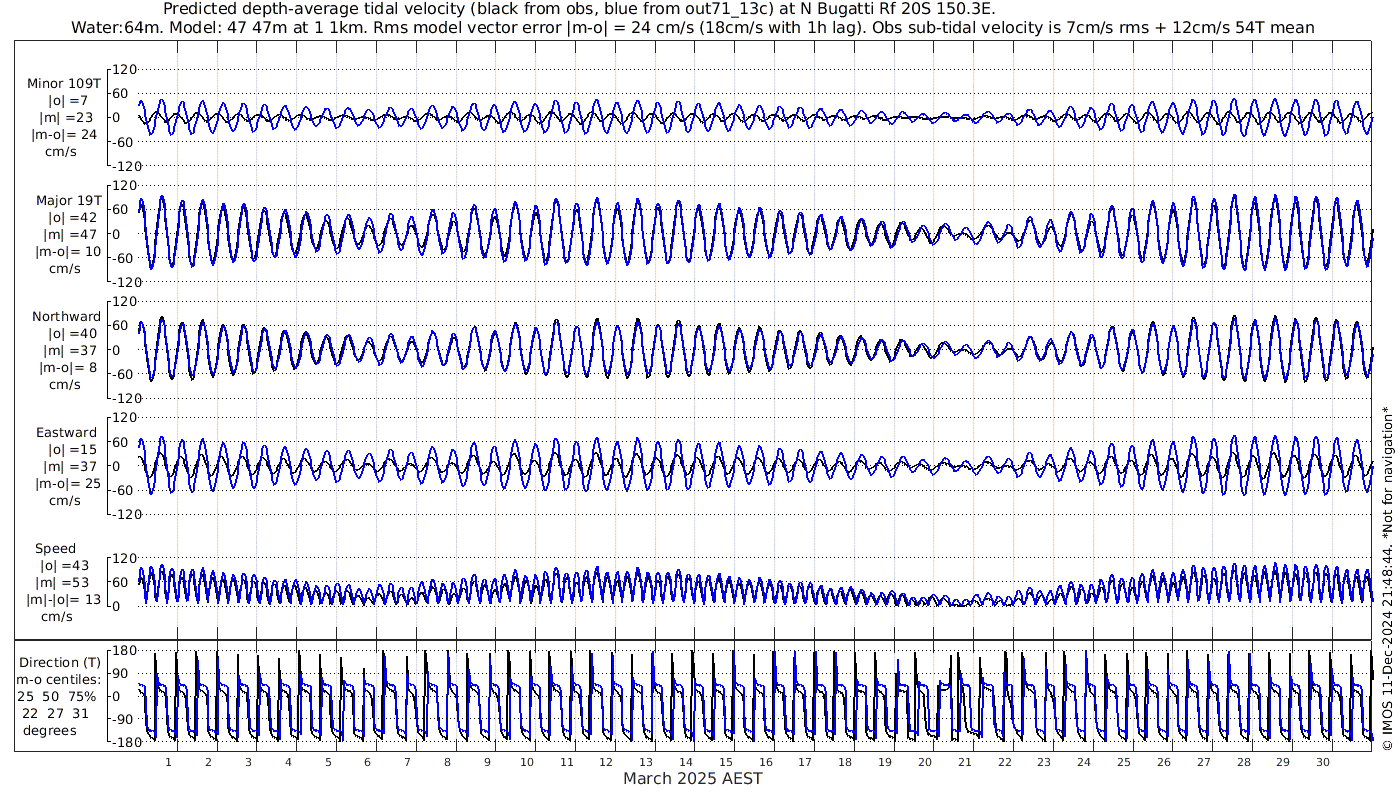The width and height of the screenshot is (1400, 800).
Task: Select the 'Direction (T)' panel label
Action: [x=61, y=663]
